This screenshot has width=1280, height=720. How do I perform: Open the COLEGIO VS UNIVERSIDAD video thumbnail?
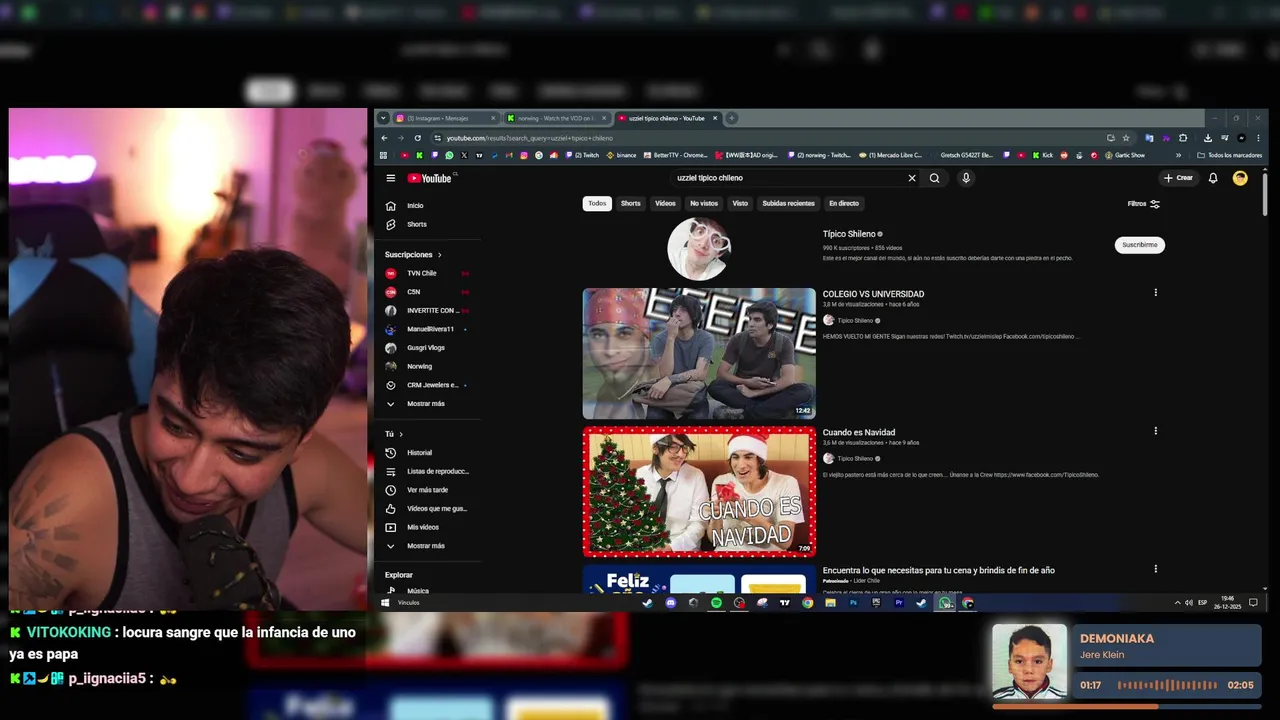point(699,353)
